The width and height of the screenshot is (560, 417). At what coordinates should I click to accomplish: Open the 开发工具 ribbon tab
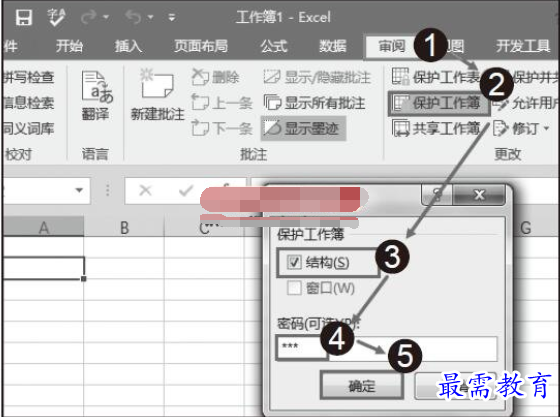(x=523, y=46)
